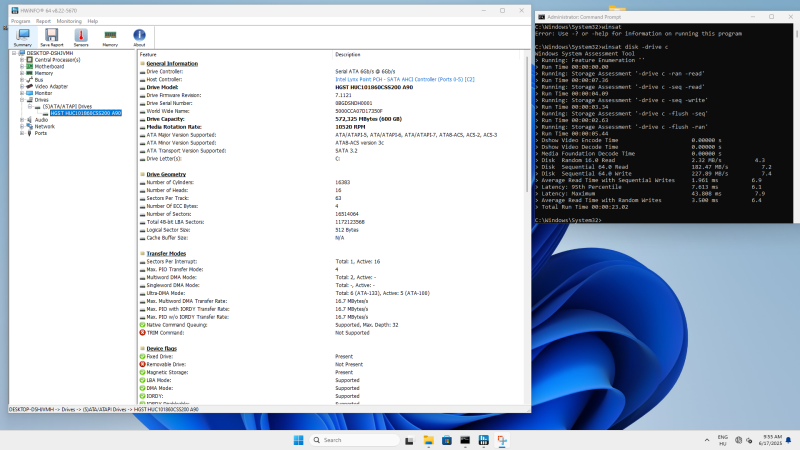Open the Memory toolbar icon

tap(110, 37)
